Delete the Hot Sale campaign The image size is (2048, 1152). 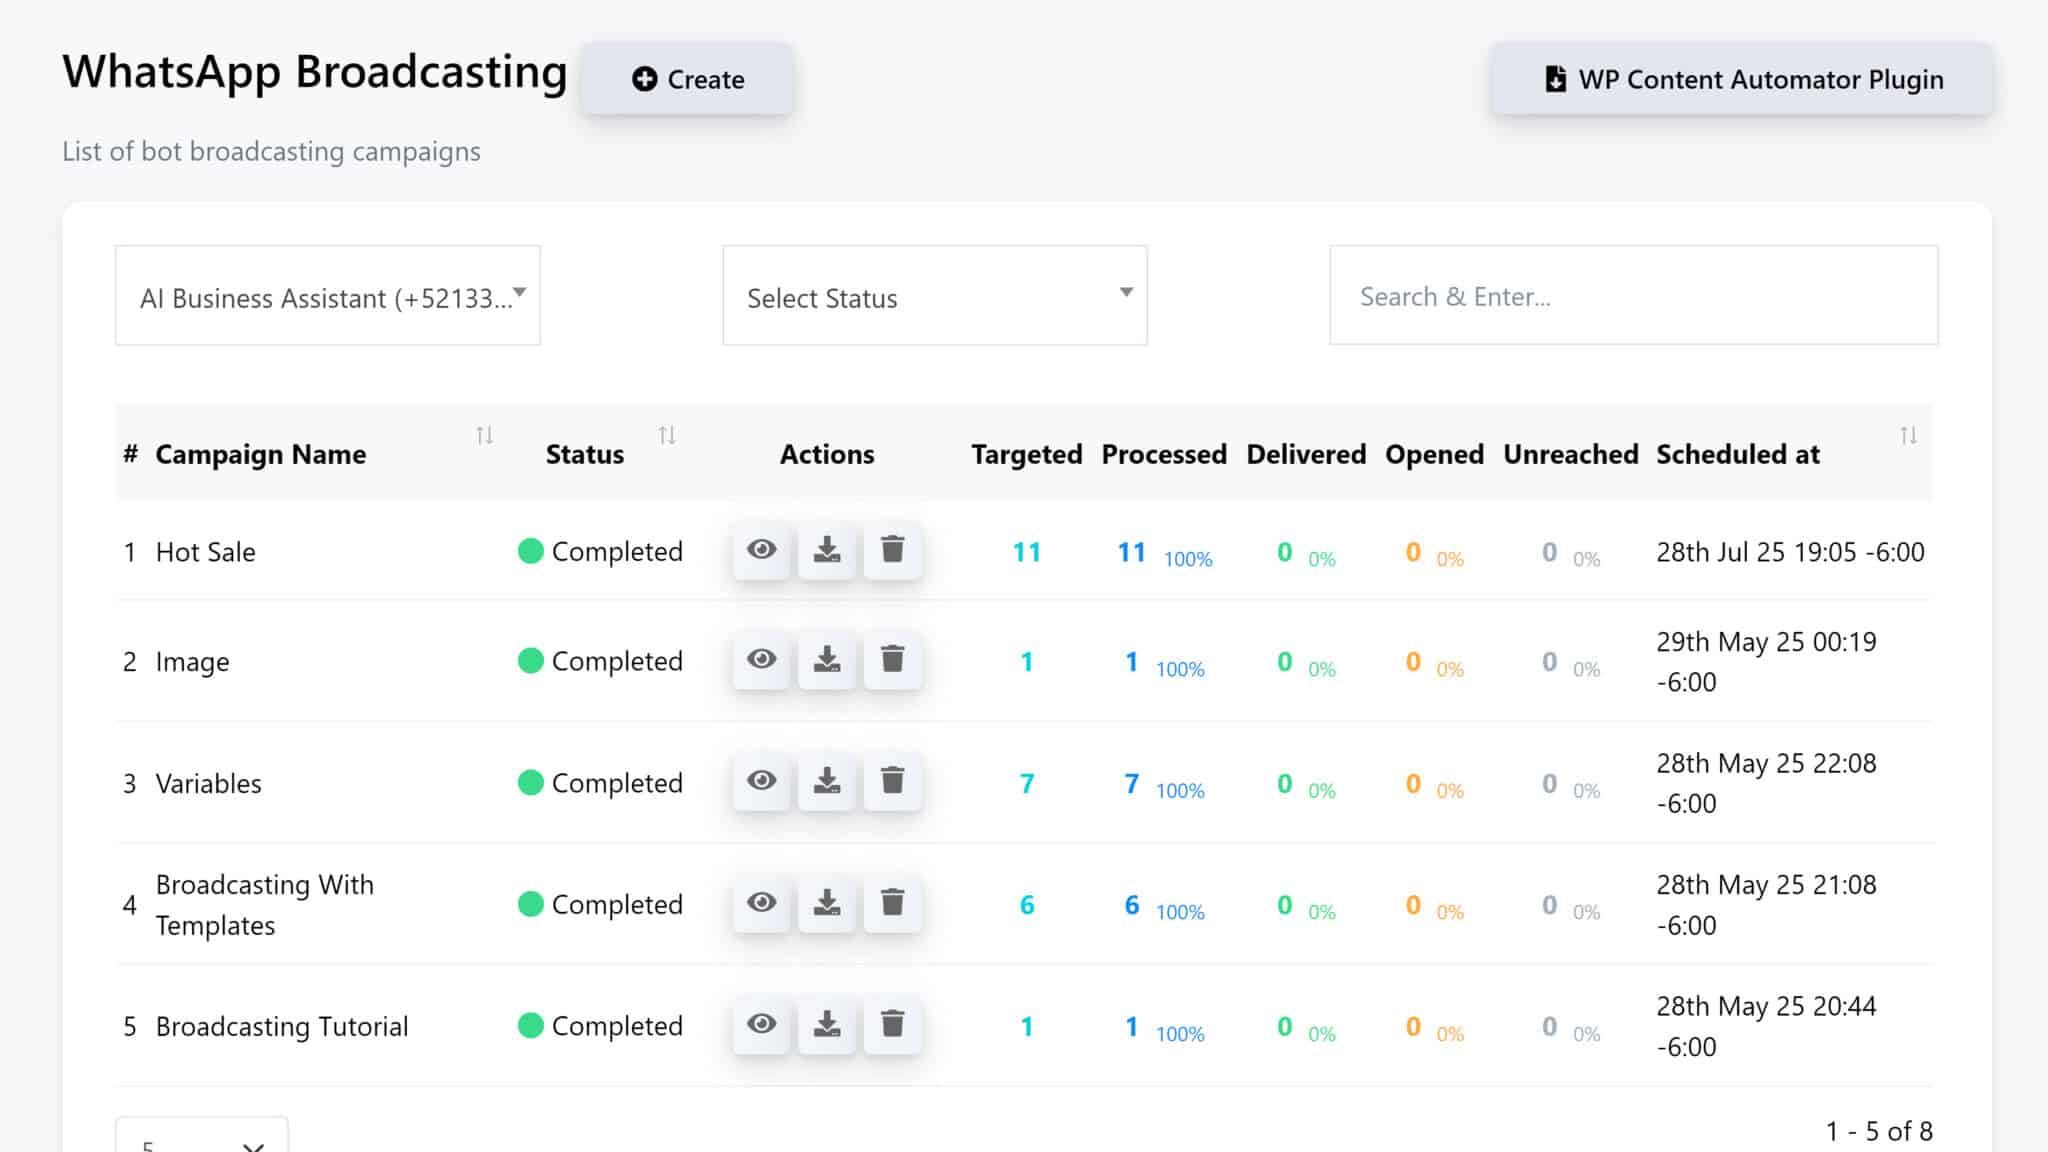[x=892, y=551]
